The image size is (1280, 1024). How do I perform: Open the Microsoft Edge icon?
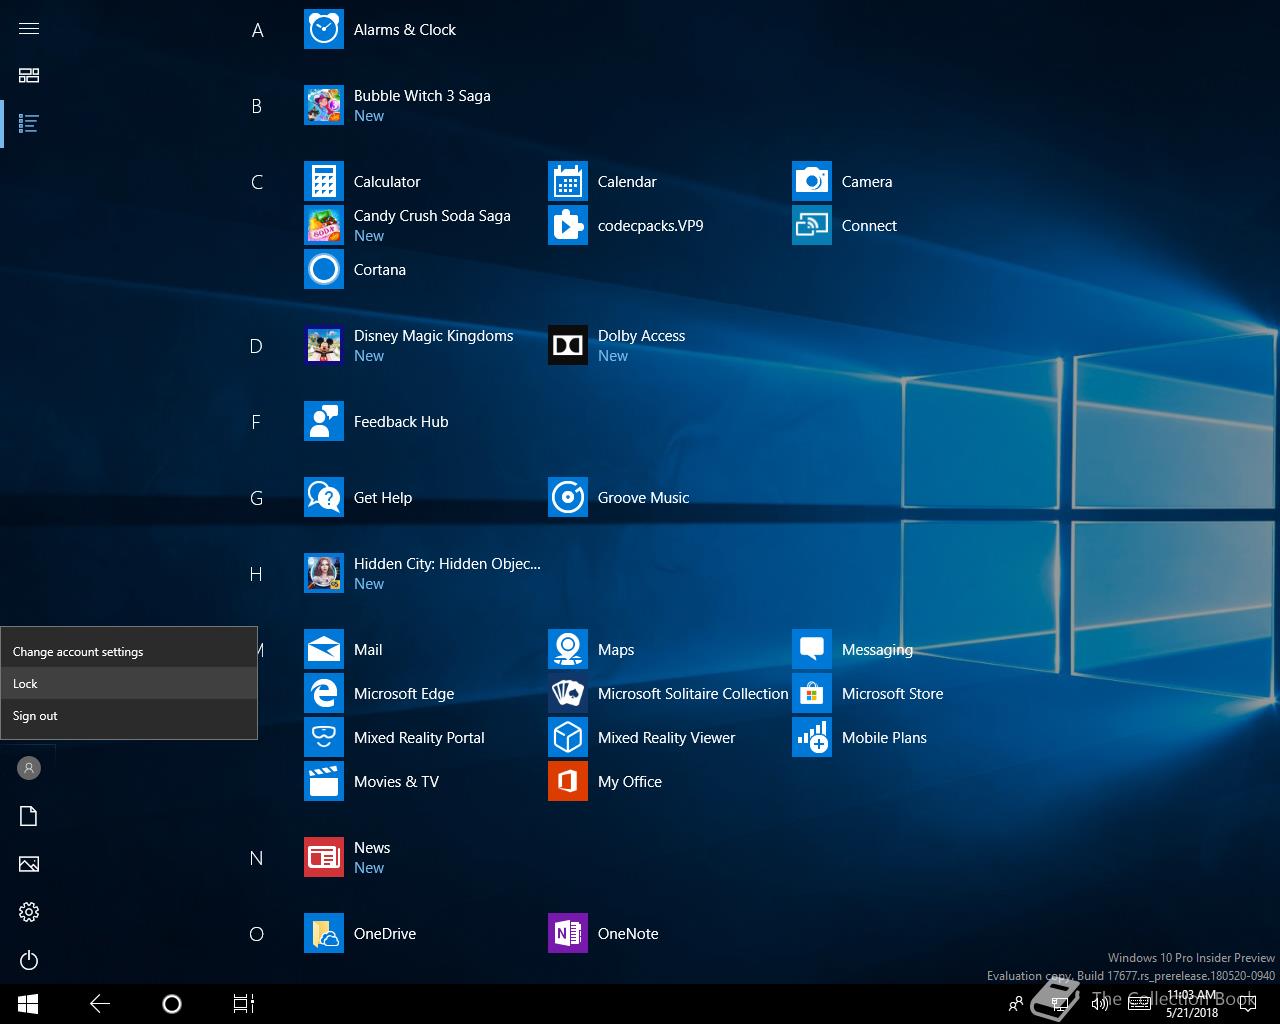(324, 694)
